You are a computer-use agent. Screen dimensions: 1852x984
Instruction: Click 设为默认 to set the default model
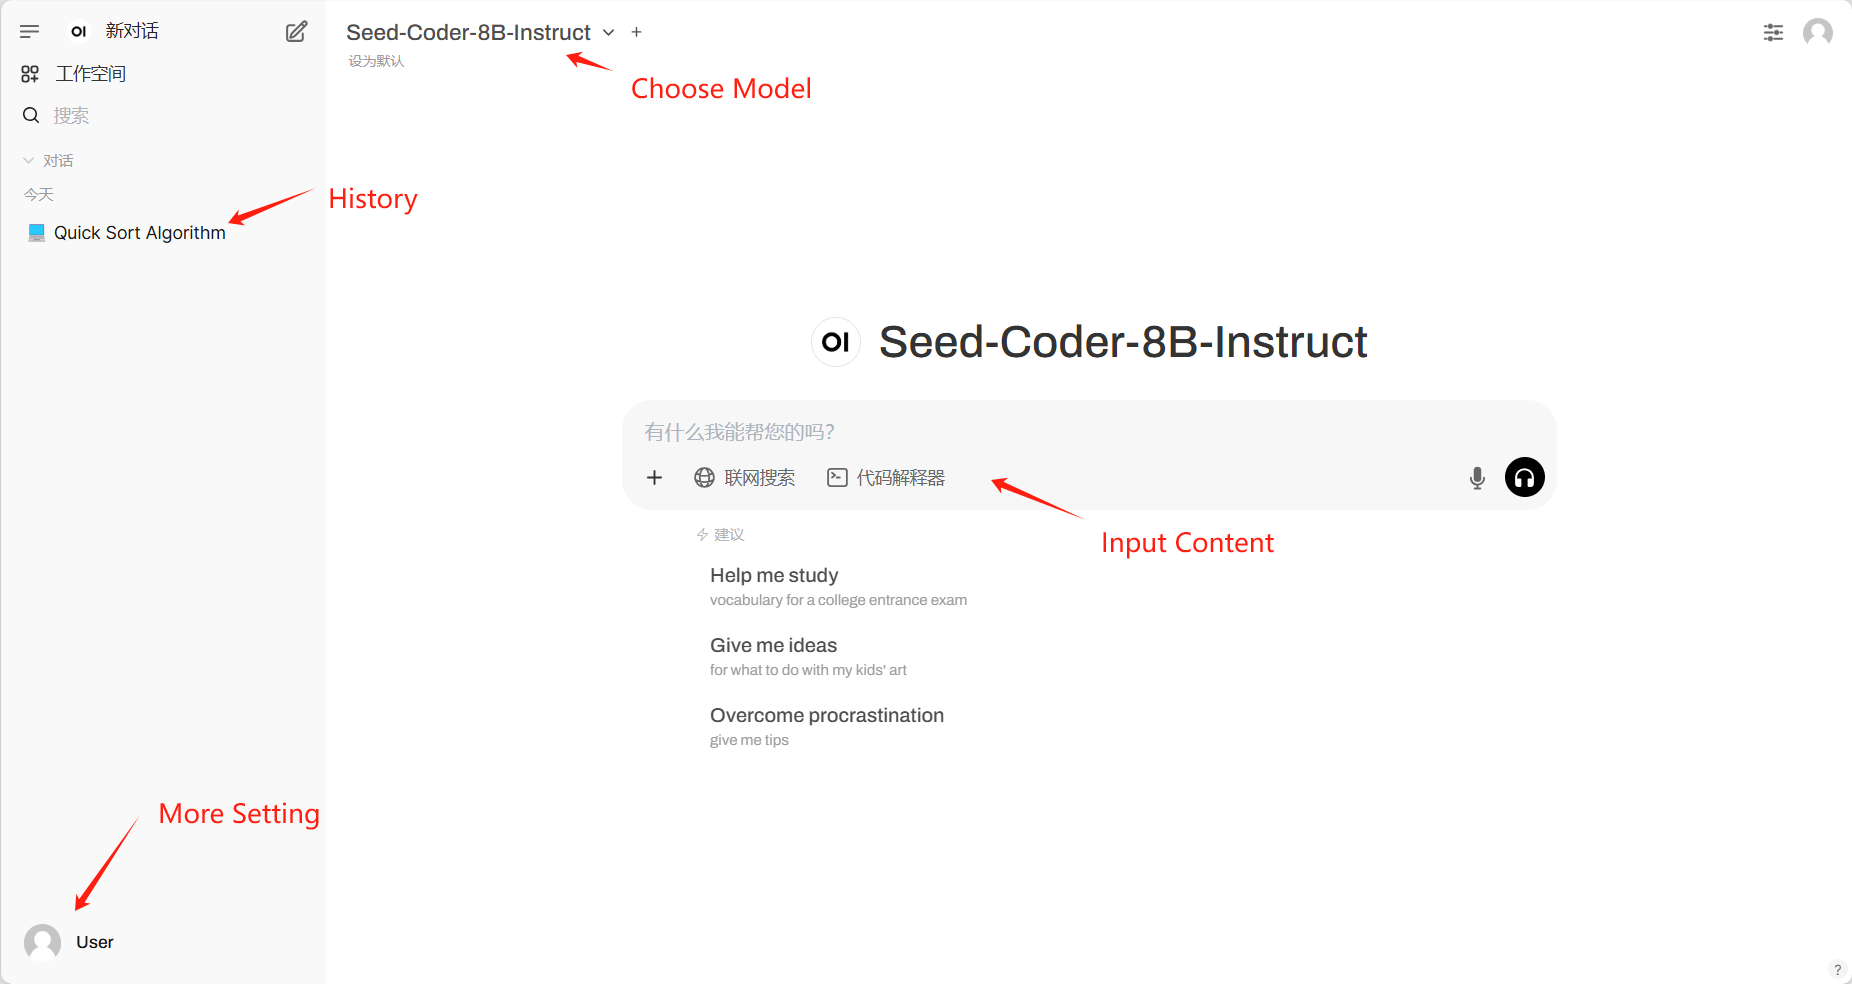pyautogui.click(x=376, y=61)
